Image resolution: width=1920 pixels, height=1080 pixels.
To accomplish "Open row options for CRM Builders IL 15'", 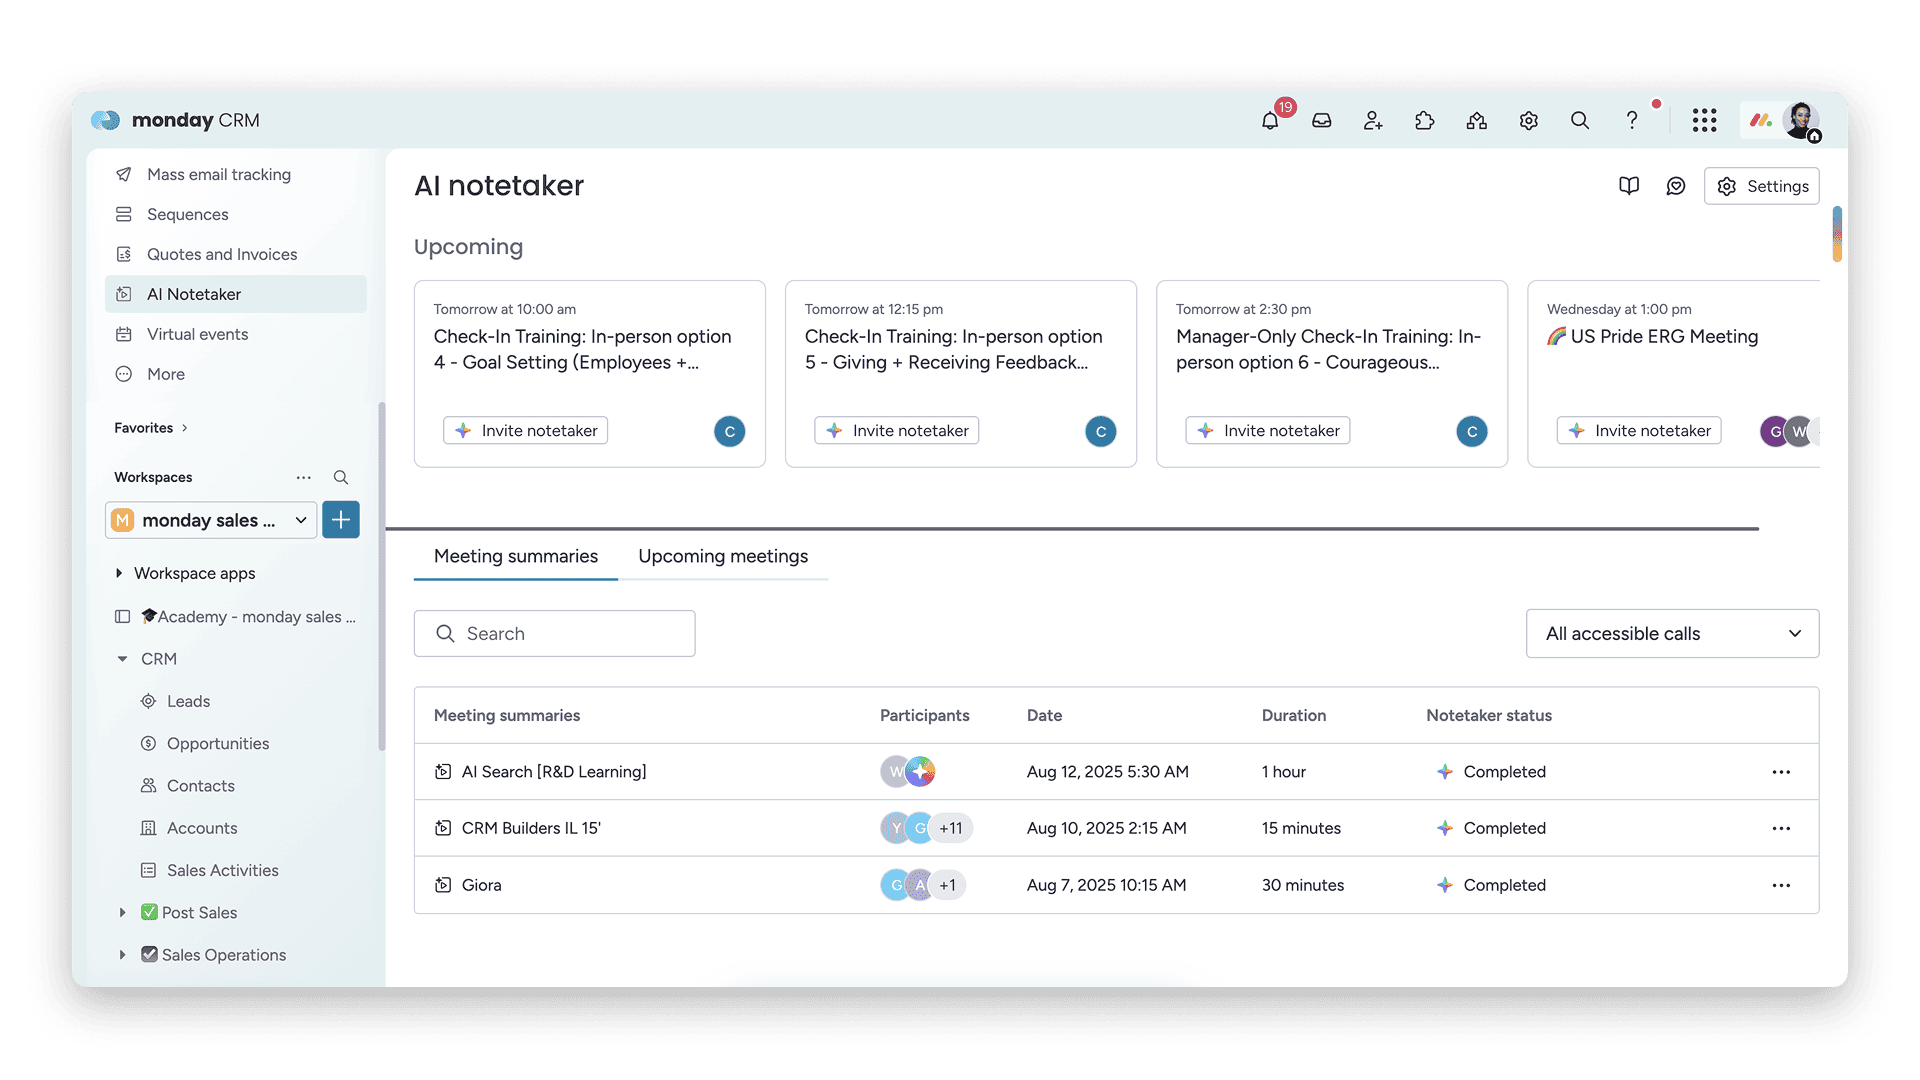I will pos(1781,828).
